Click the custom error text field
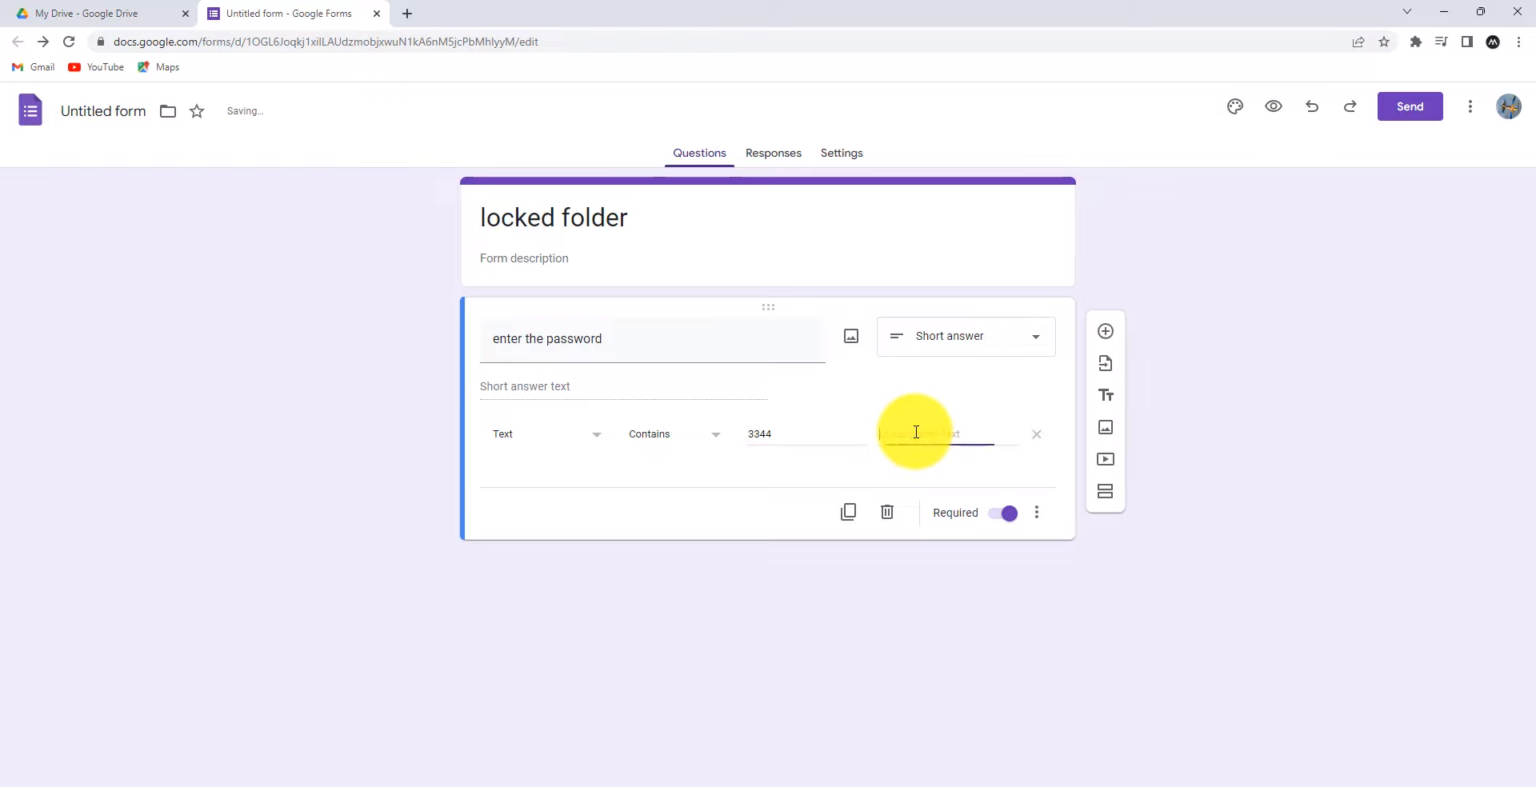This screenshot has height=787, width=1536. click(948, 434)
